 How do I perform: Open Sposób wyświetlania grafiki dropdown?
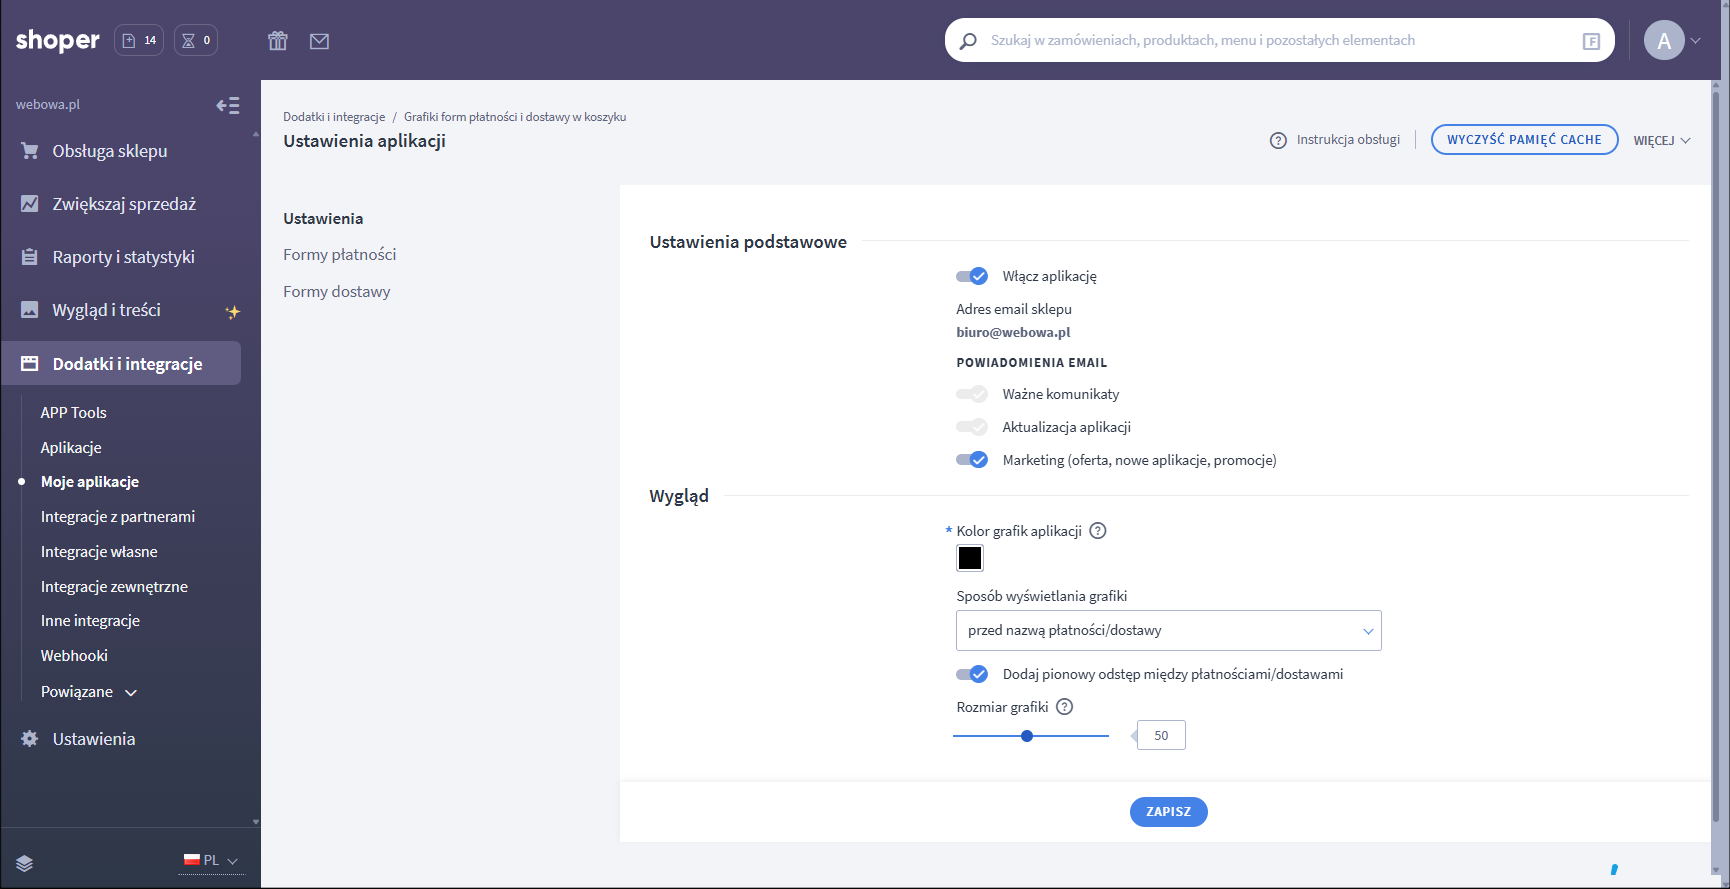pyautogui.click(x=1168, y=631)
